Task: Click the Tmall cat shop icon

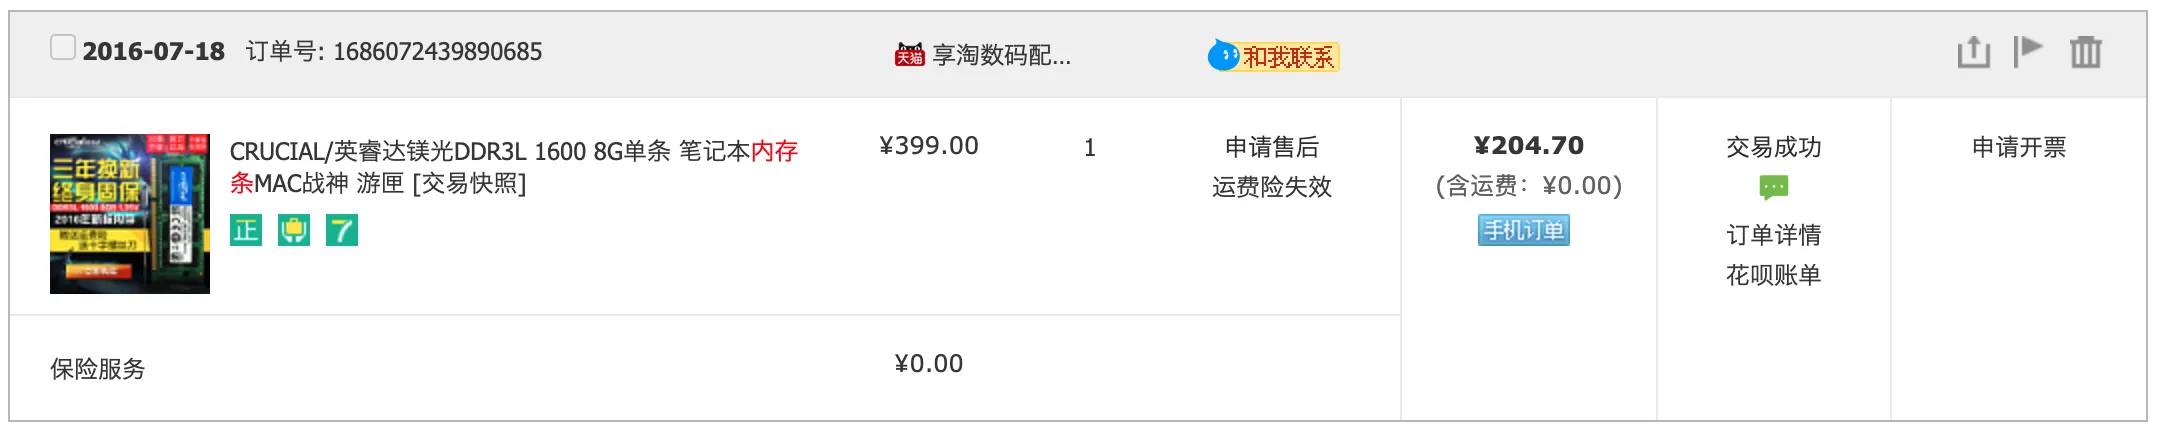Action: click(x=909, y=55)
